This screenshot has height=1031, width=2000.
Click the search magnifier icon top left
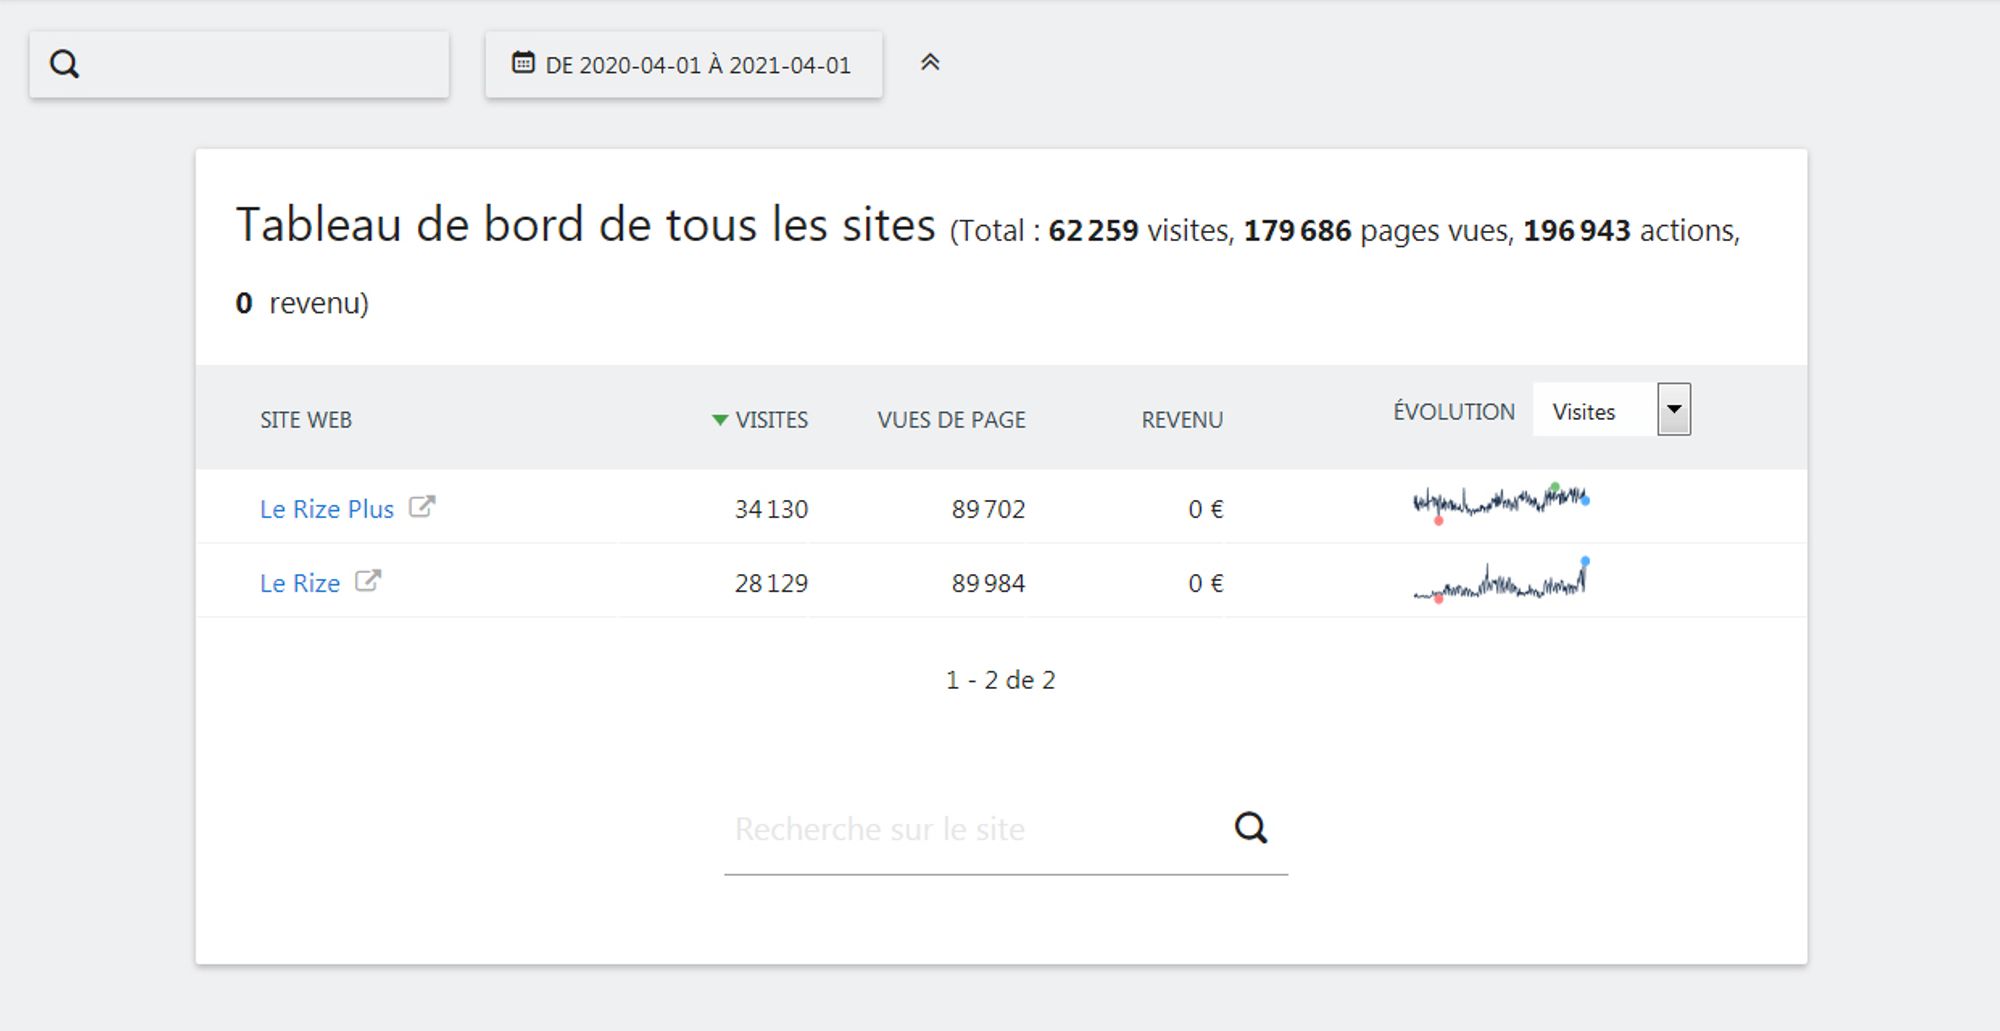[66, 64]
